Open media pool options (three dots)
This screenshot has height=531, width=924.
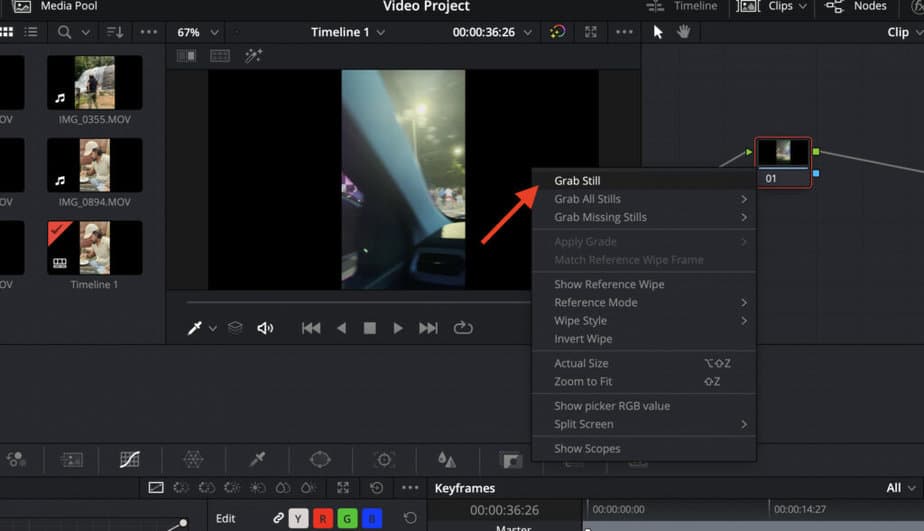point(148,32)
